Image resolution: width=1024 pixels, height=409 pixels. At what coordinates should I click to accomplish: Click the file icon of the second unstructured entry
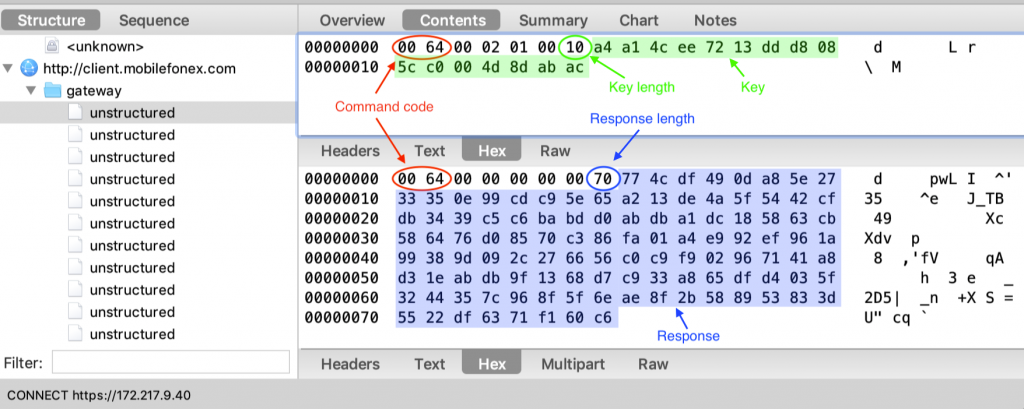pyautogui.click(x=75, y=135)
